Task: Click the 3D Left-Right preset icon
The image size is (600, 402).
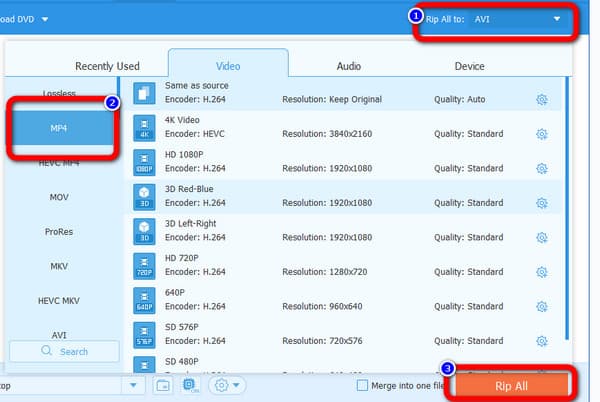Action: (144, 231)
